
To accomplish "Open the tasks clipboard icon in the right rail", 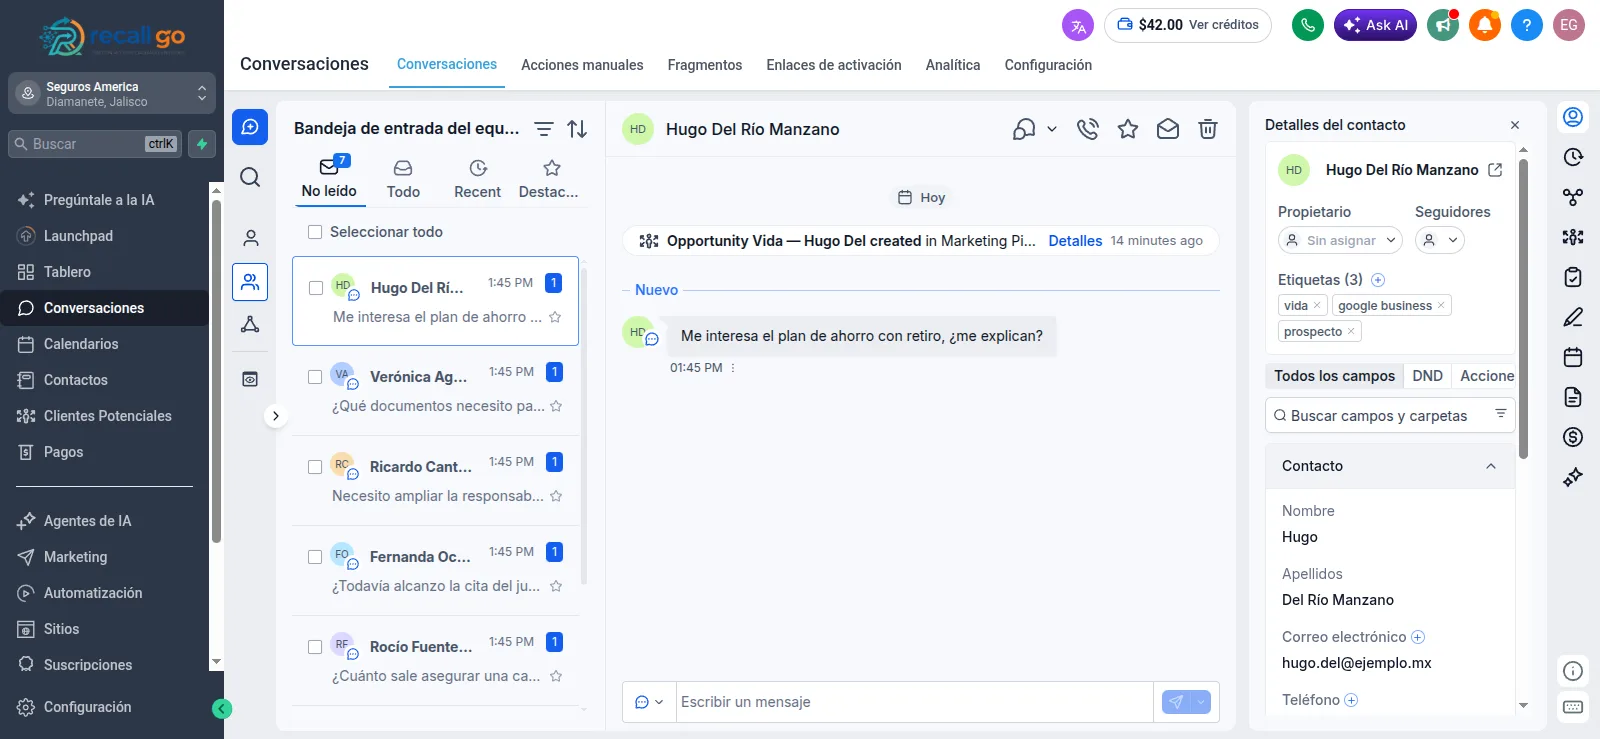I will point(1573,277).
